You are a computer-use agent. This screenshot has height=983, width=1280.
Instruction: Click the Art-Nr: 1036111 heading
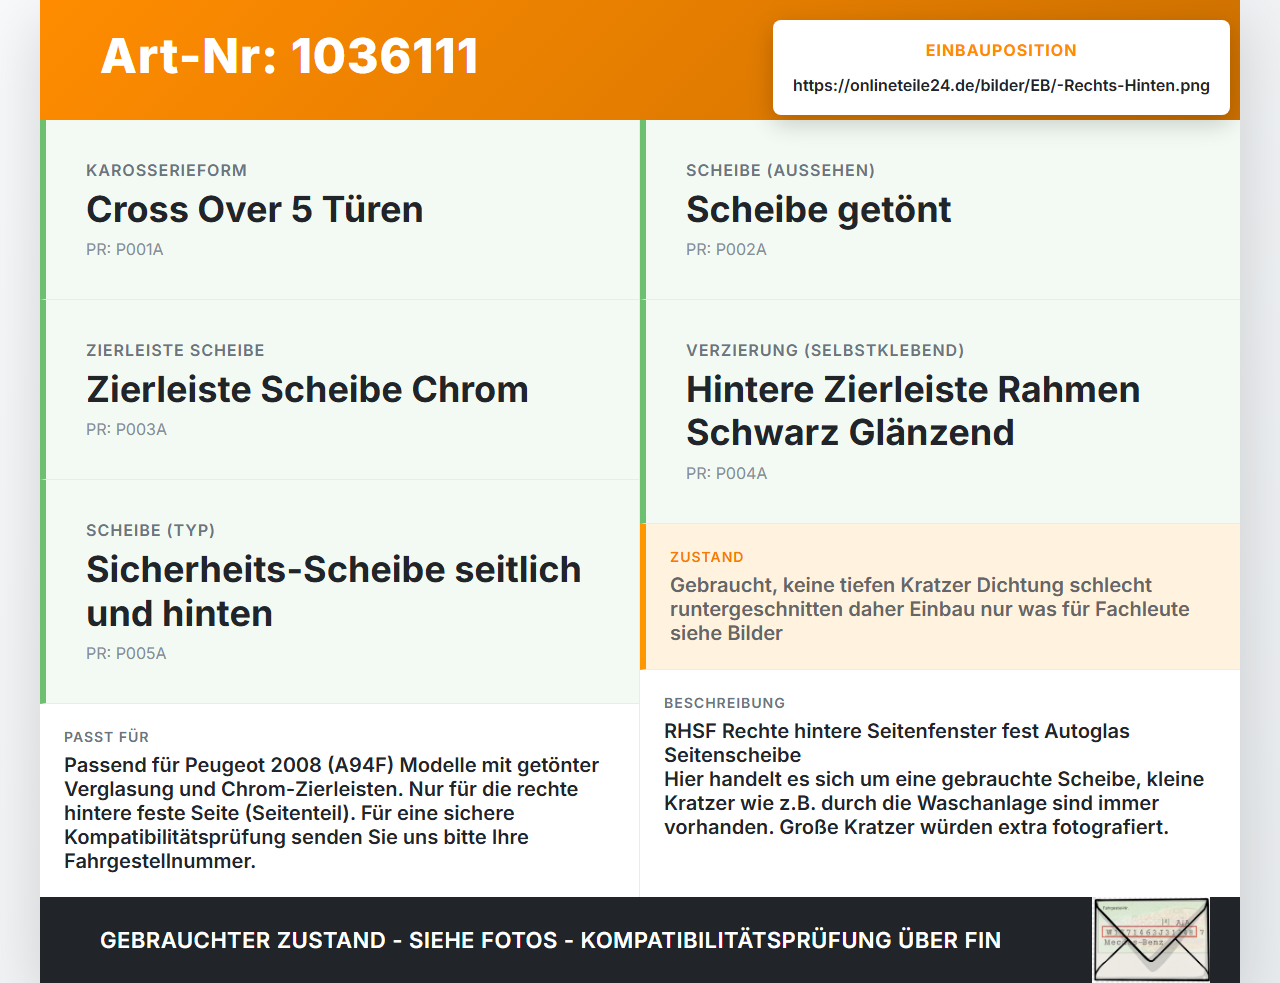pyautogui.click(x=290, y=56)
